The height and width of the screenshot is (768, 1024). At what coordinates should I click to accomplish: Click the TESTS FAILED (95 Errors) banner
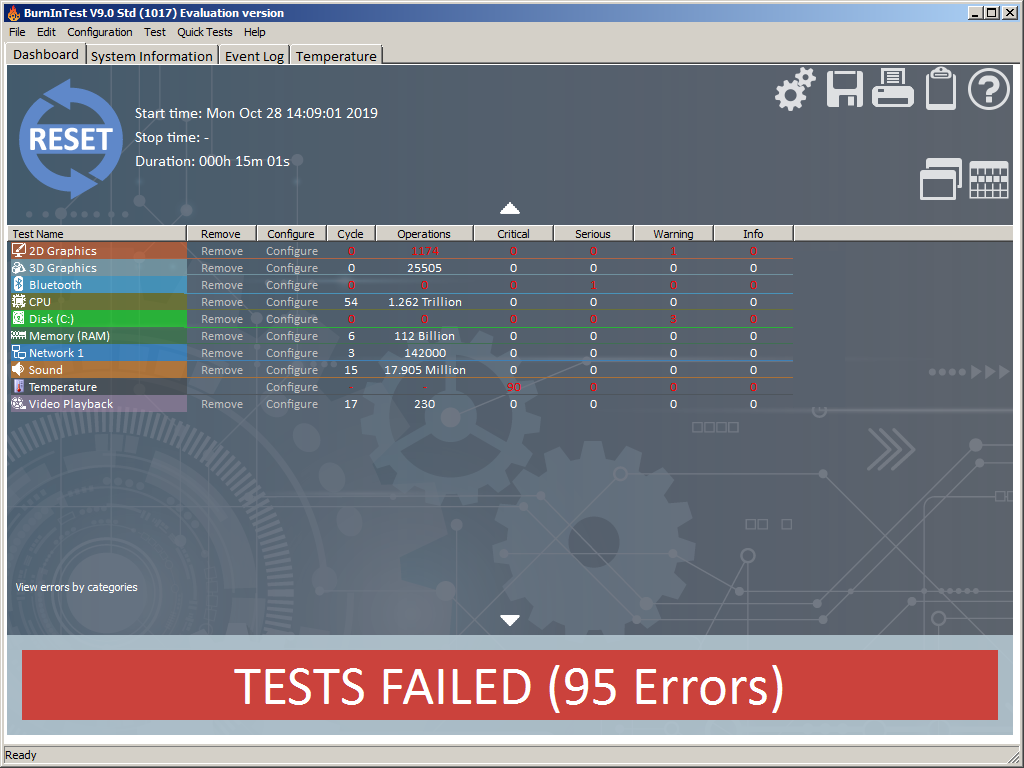[510, 685]
